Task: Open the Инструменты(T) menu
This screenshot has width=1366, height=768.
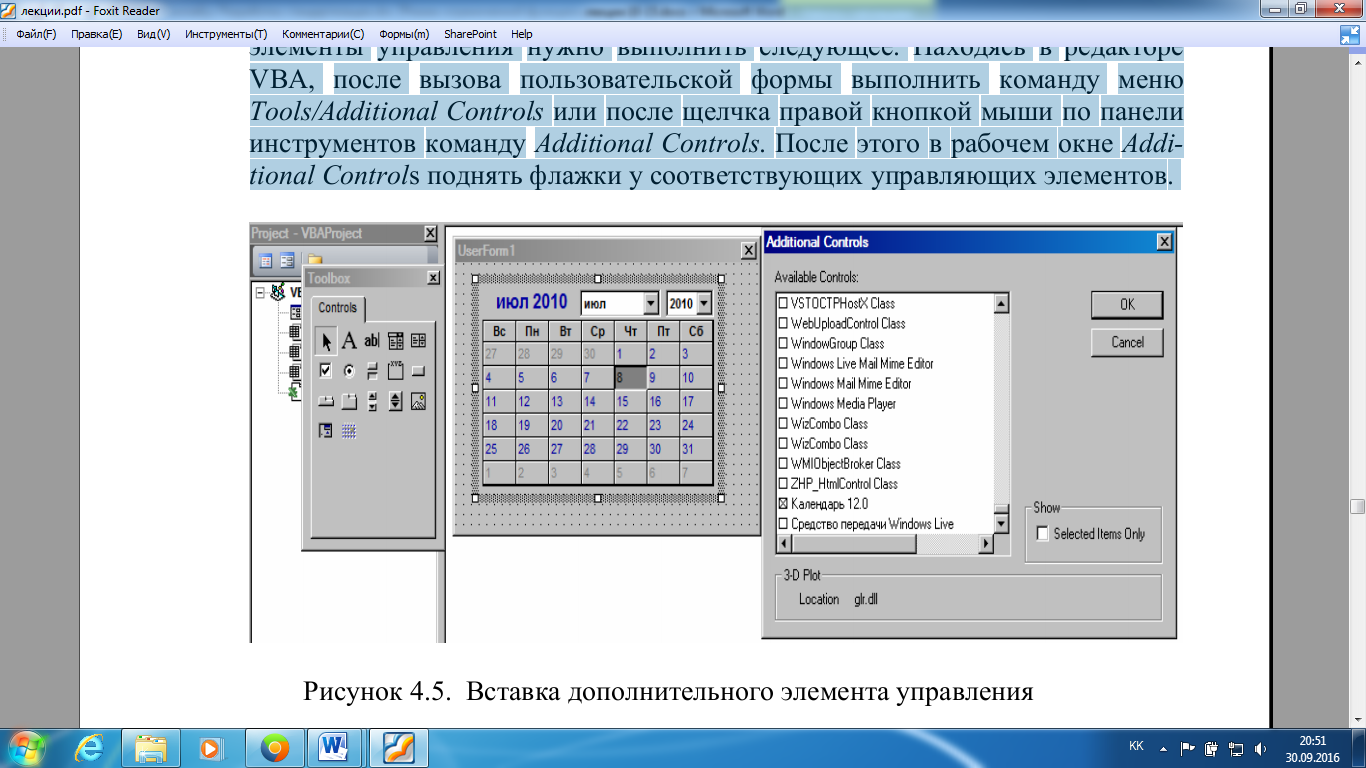Action: [x=226, y=34]
